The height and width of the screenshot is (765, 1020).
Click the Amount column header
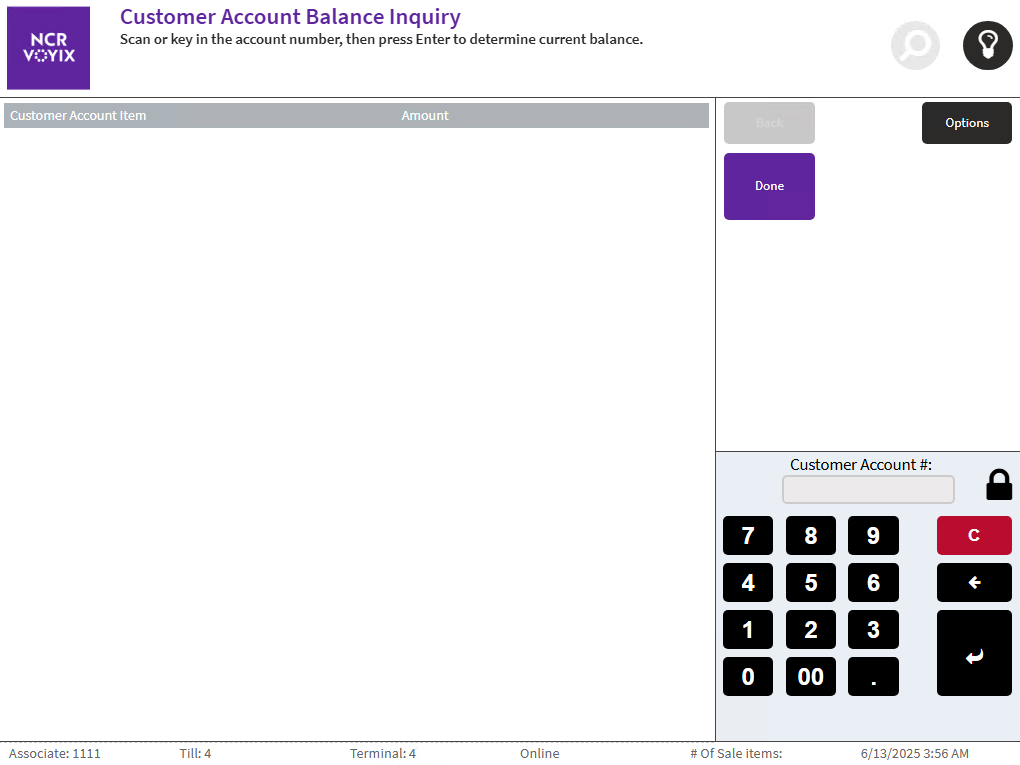click(x=425, y=116)
